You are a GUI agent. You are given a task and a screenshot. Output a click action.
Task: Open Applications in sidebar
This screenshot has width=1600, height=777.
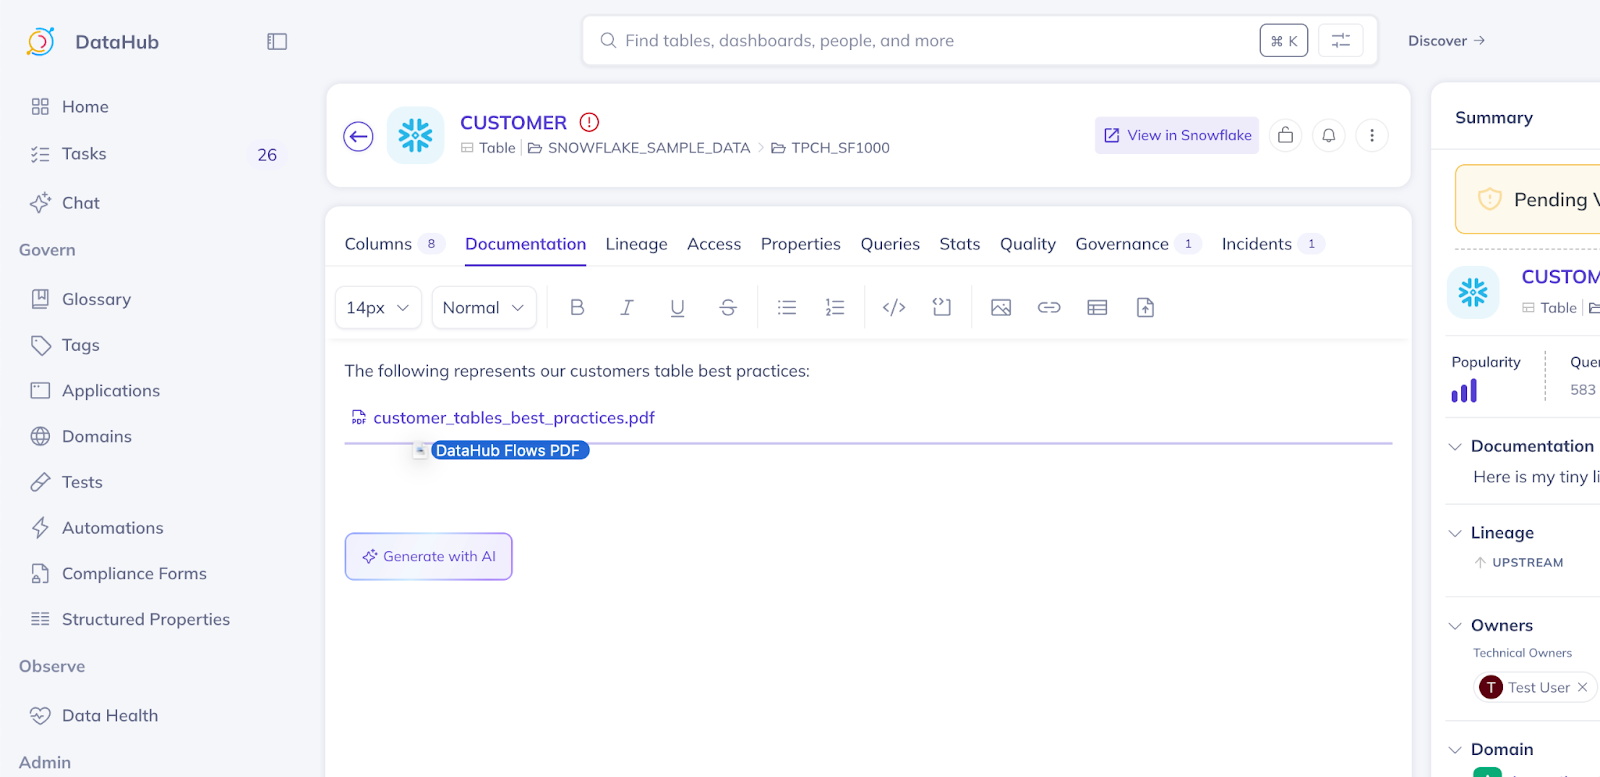(95, 391)
